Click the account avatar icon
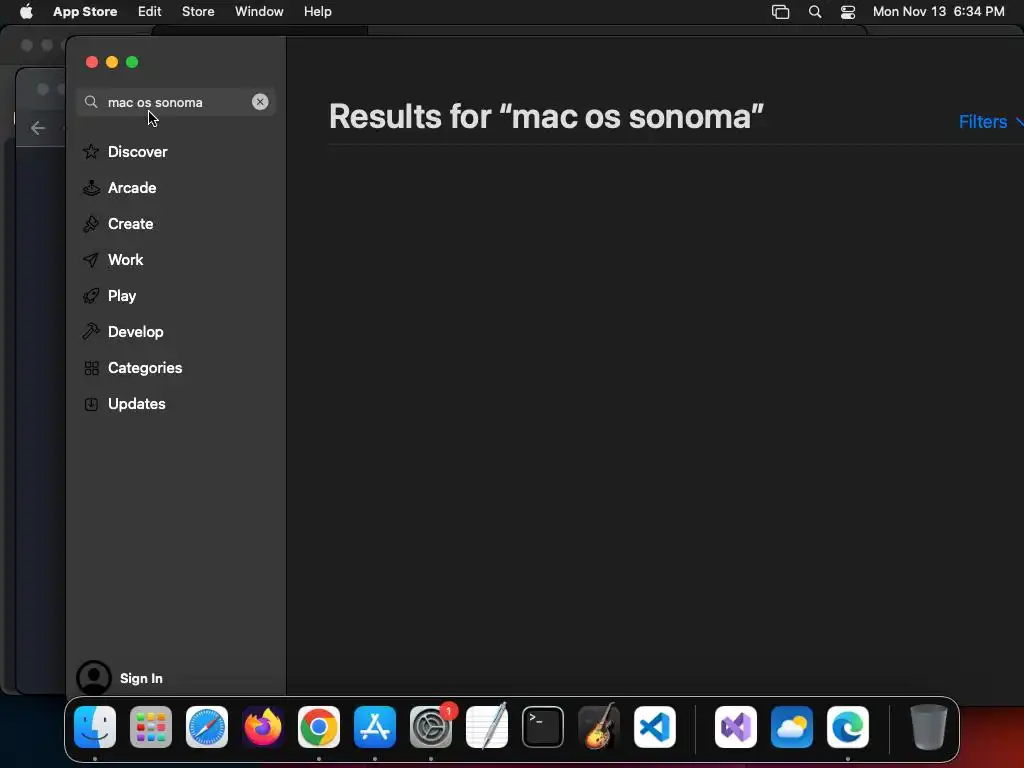The height and width of the screenshot is (768, 1024). coord(94,678)
